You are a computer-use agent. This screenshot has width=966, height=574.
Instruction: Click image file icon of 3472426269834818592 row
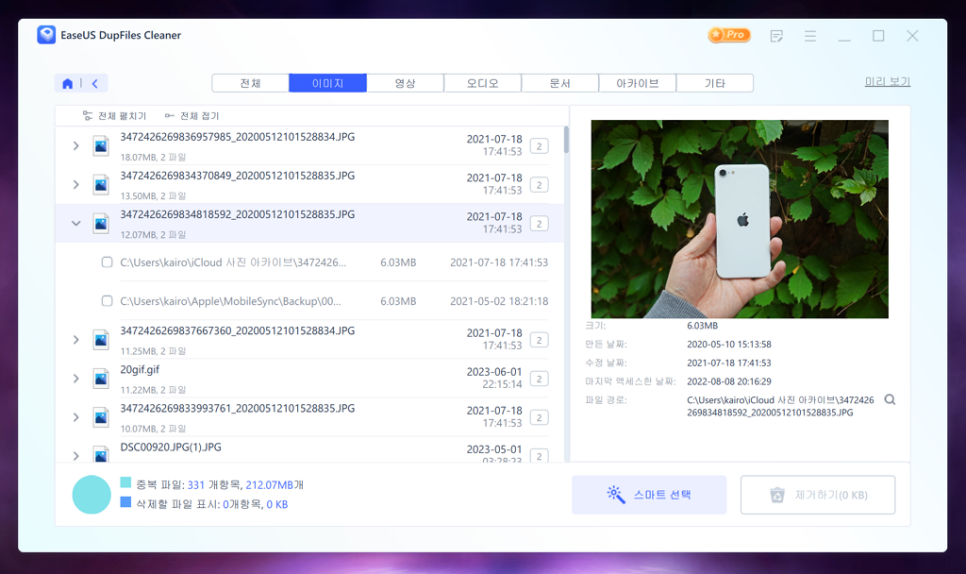pos(101,224)
